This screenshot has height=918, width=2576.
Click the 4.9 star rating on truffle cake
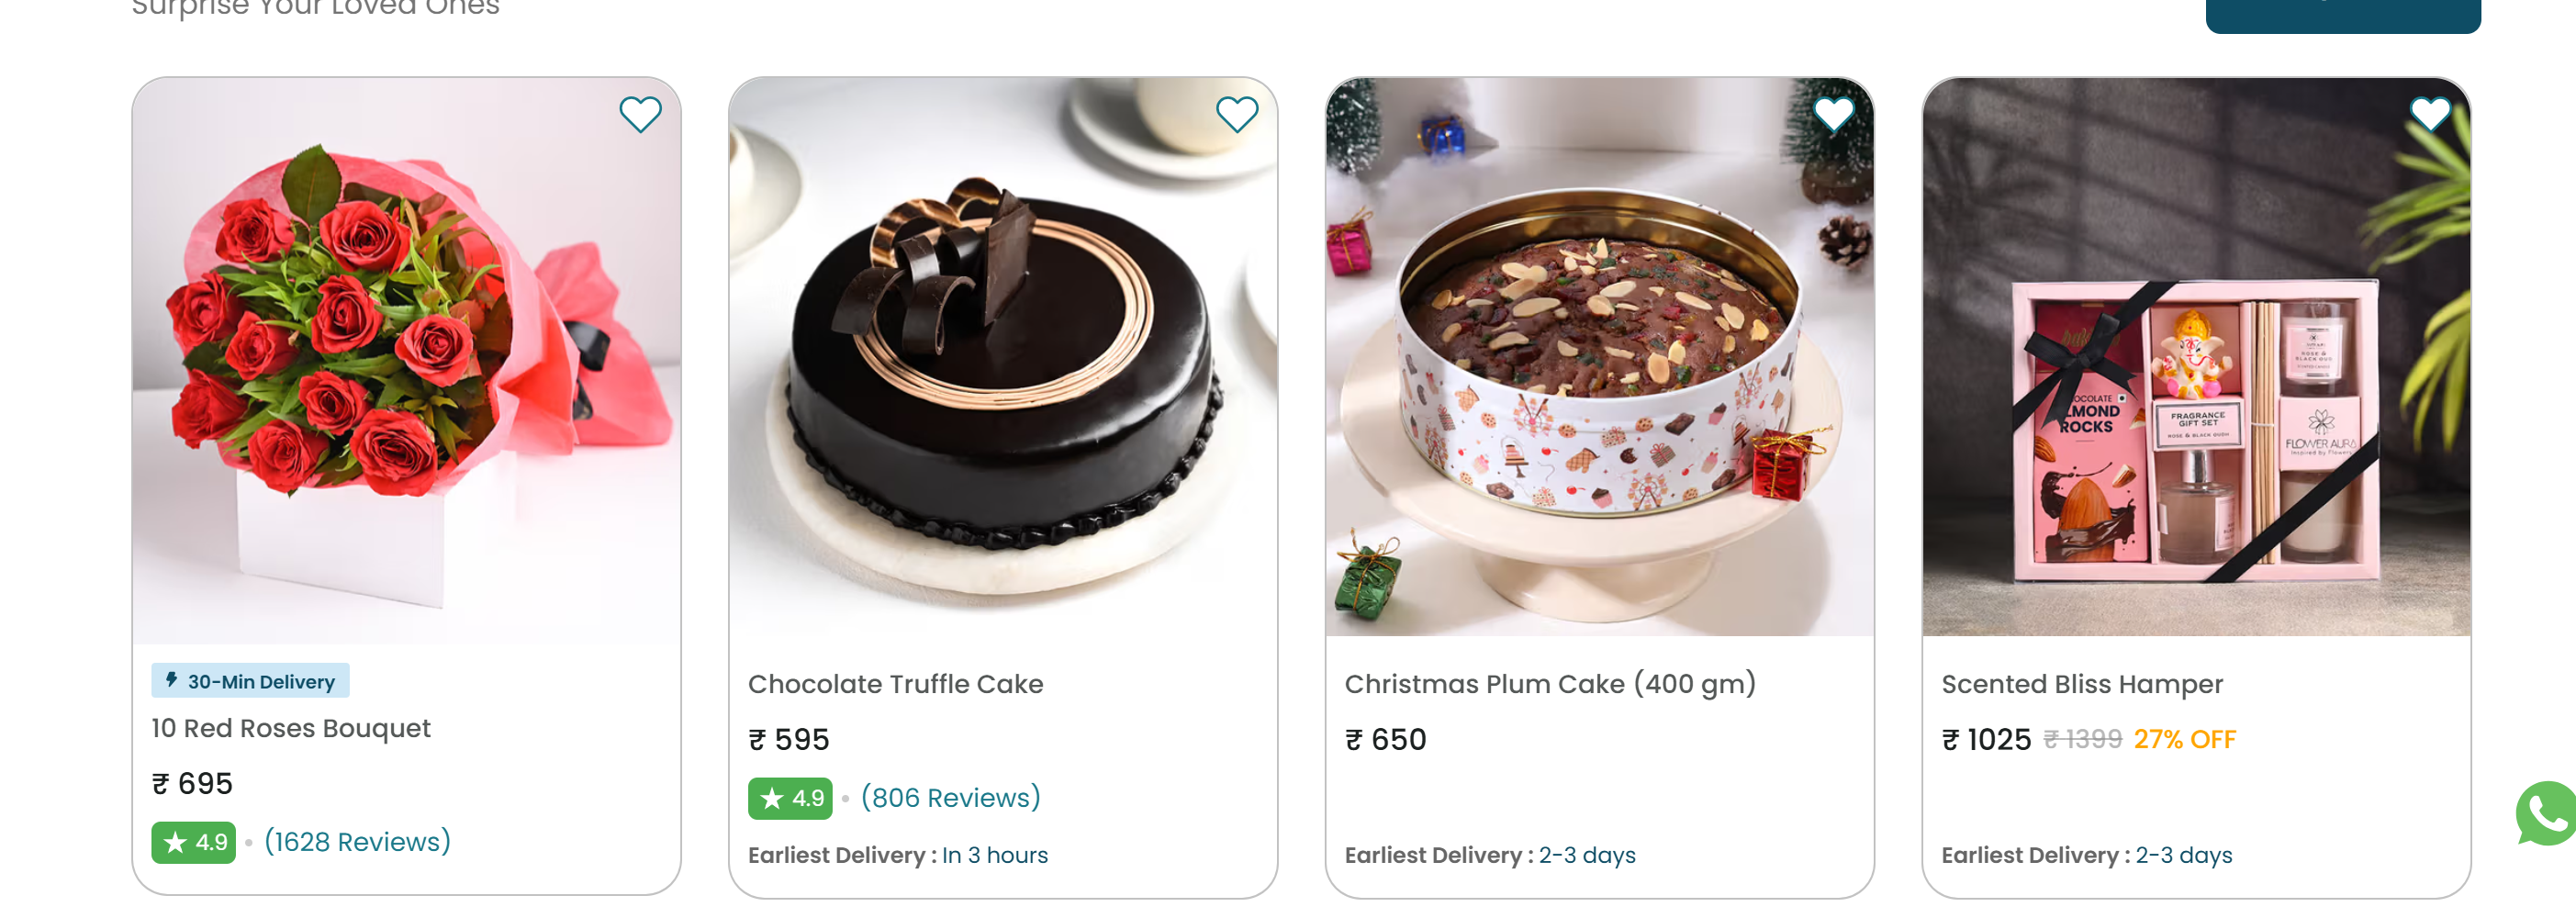pos(790,798)
